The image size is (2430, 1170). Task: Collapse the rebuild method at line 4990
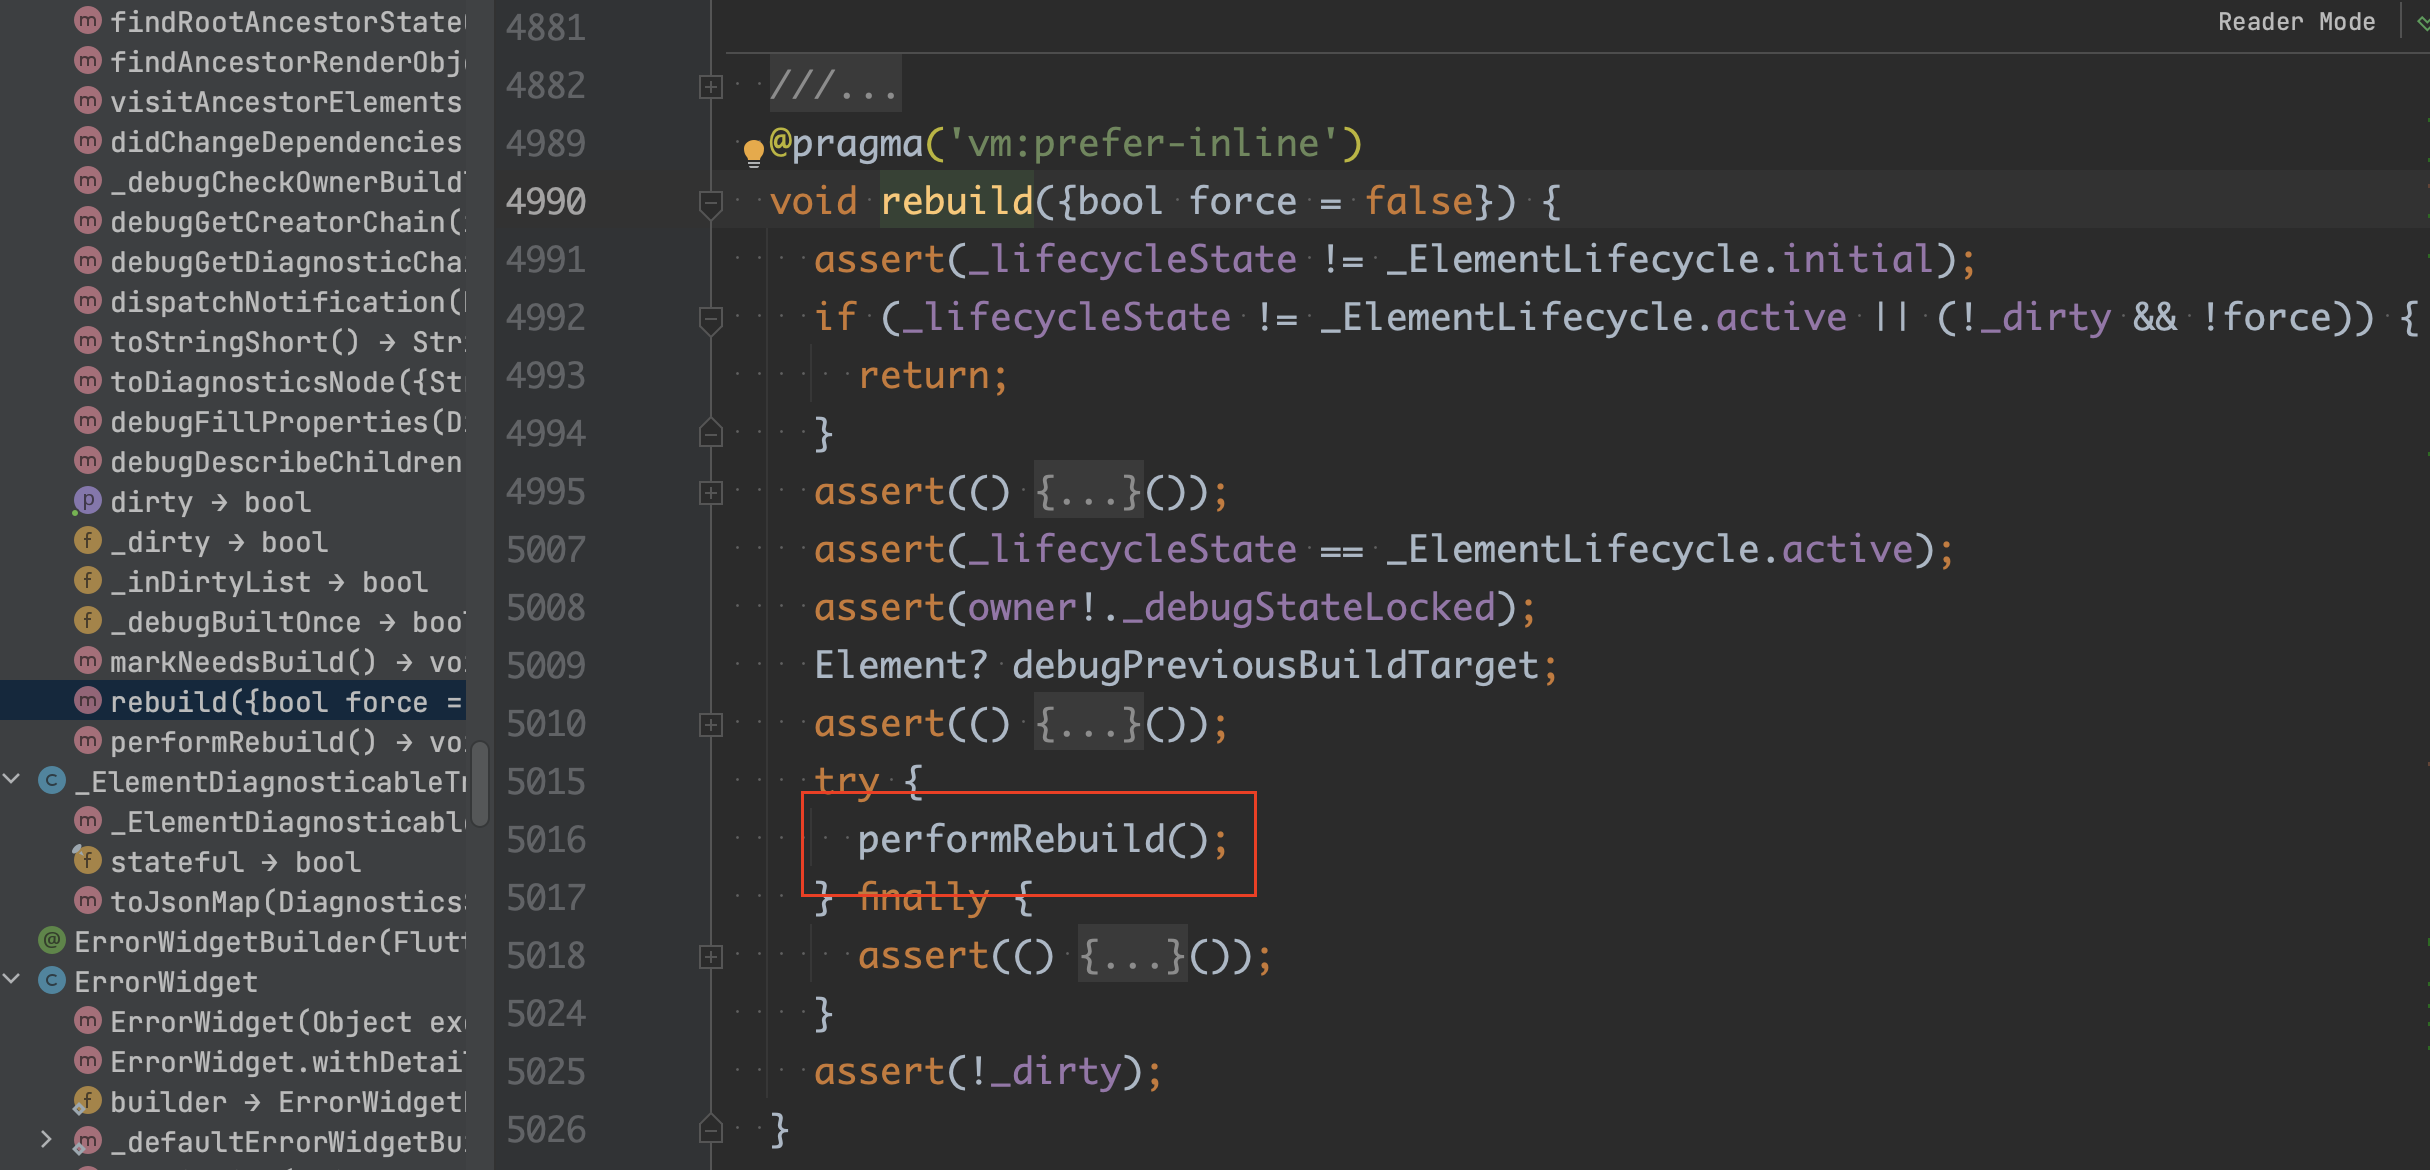(710, 203)
